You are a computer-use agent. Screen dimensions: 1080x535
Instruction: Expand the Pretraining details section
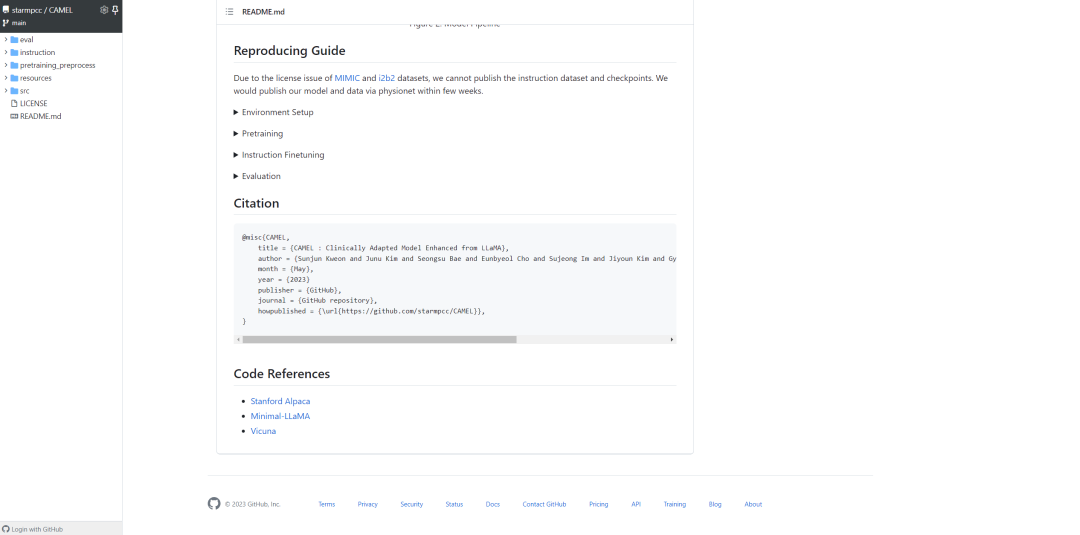point(236,133)
